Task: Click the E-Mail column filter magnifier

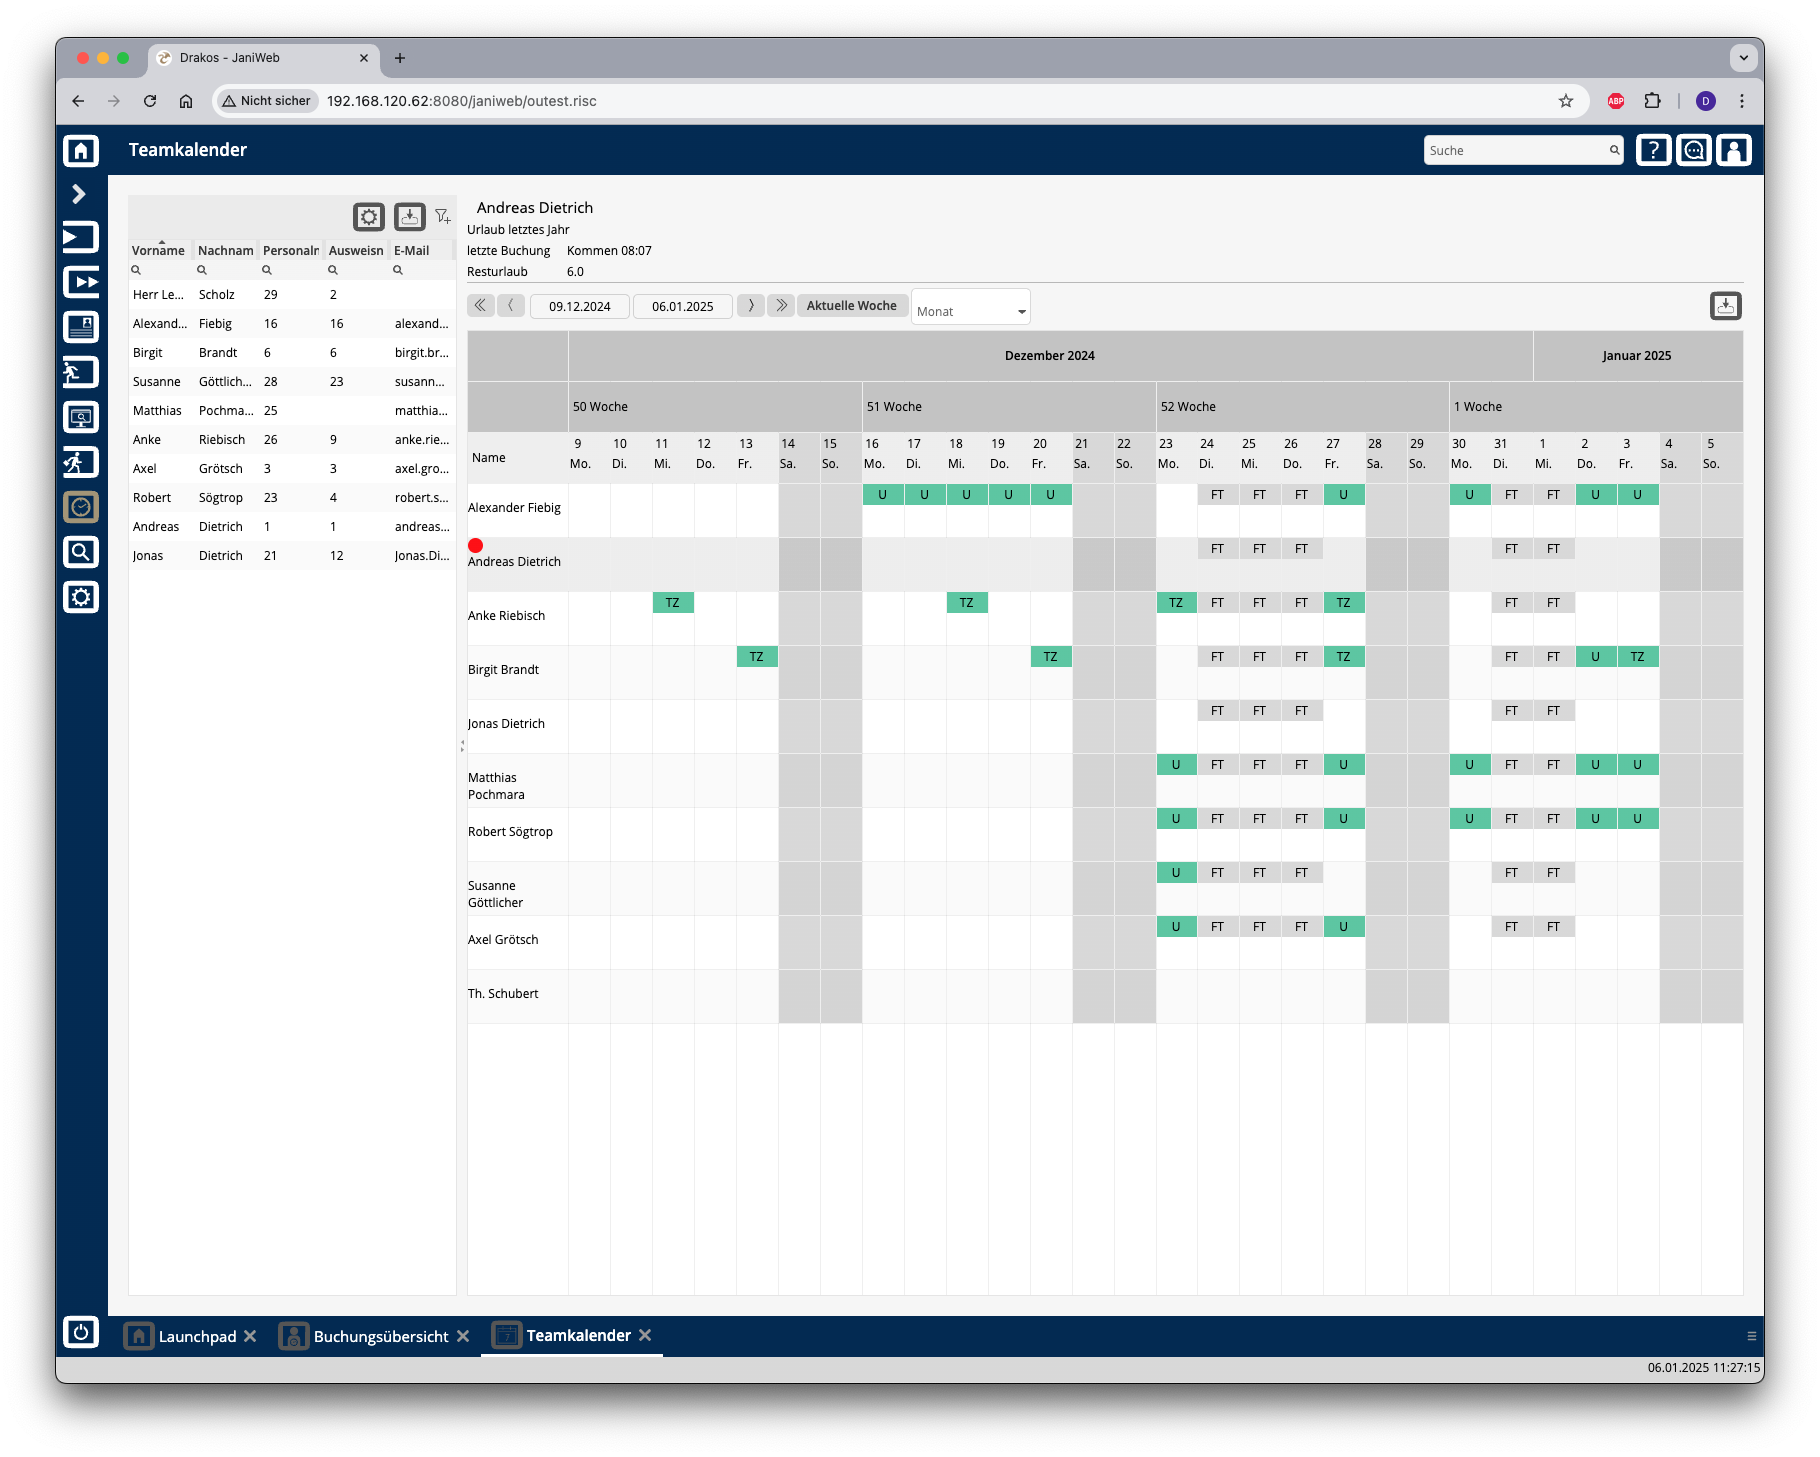Action: pyautogui.click(x=398, y=270)
